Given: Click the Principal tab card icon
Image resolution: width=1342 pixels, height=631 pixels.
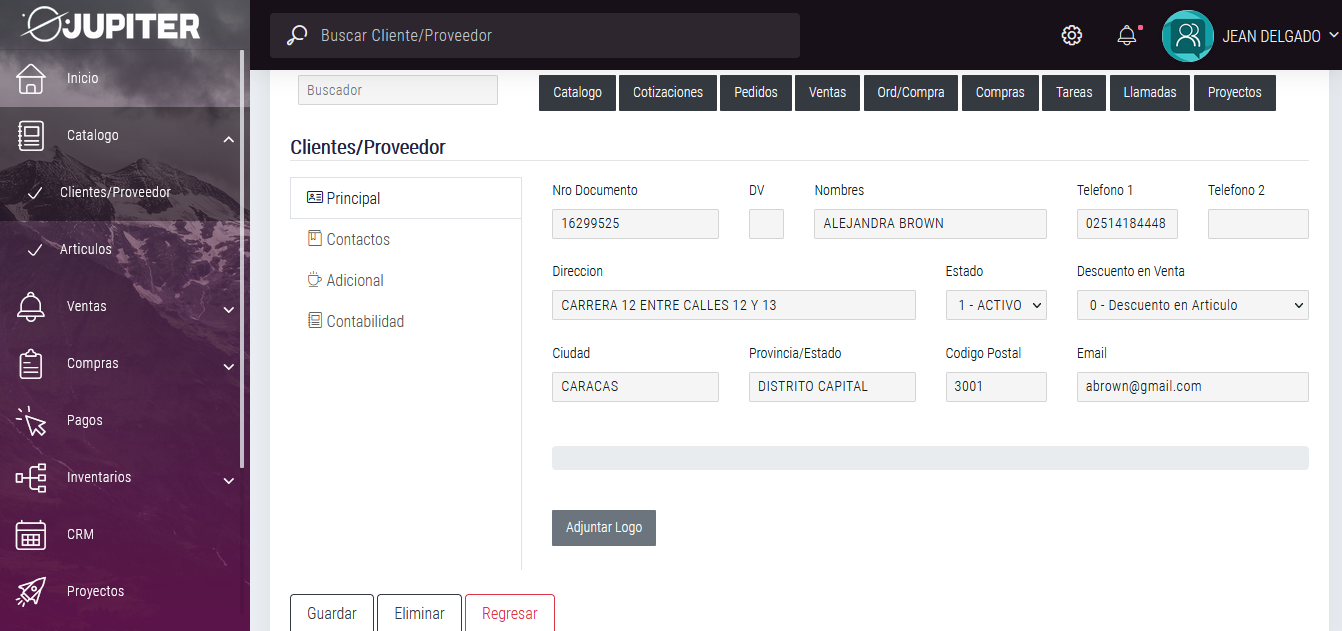Looking at the screenshot, I should (315, 198).
